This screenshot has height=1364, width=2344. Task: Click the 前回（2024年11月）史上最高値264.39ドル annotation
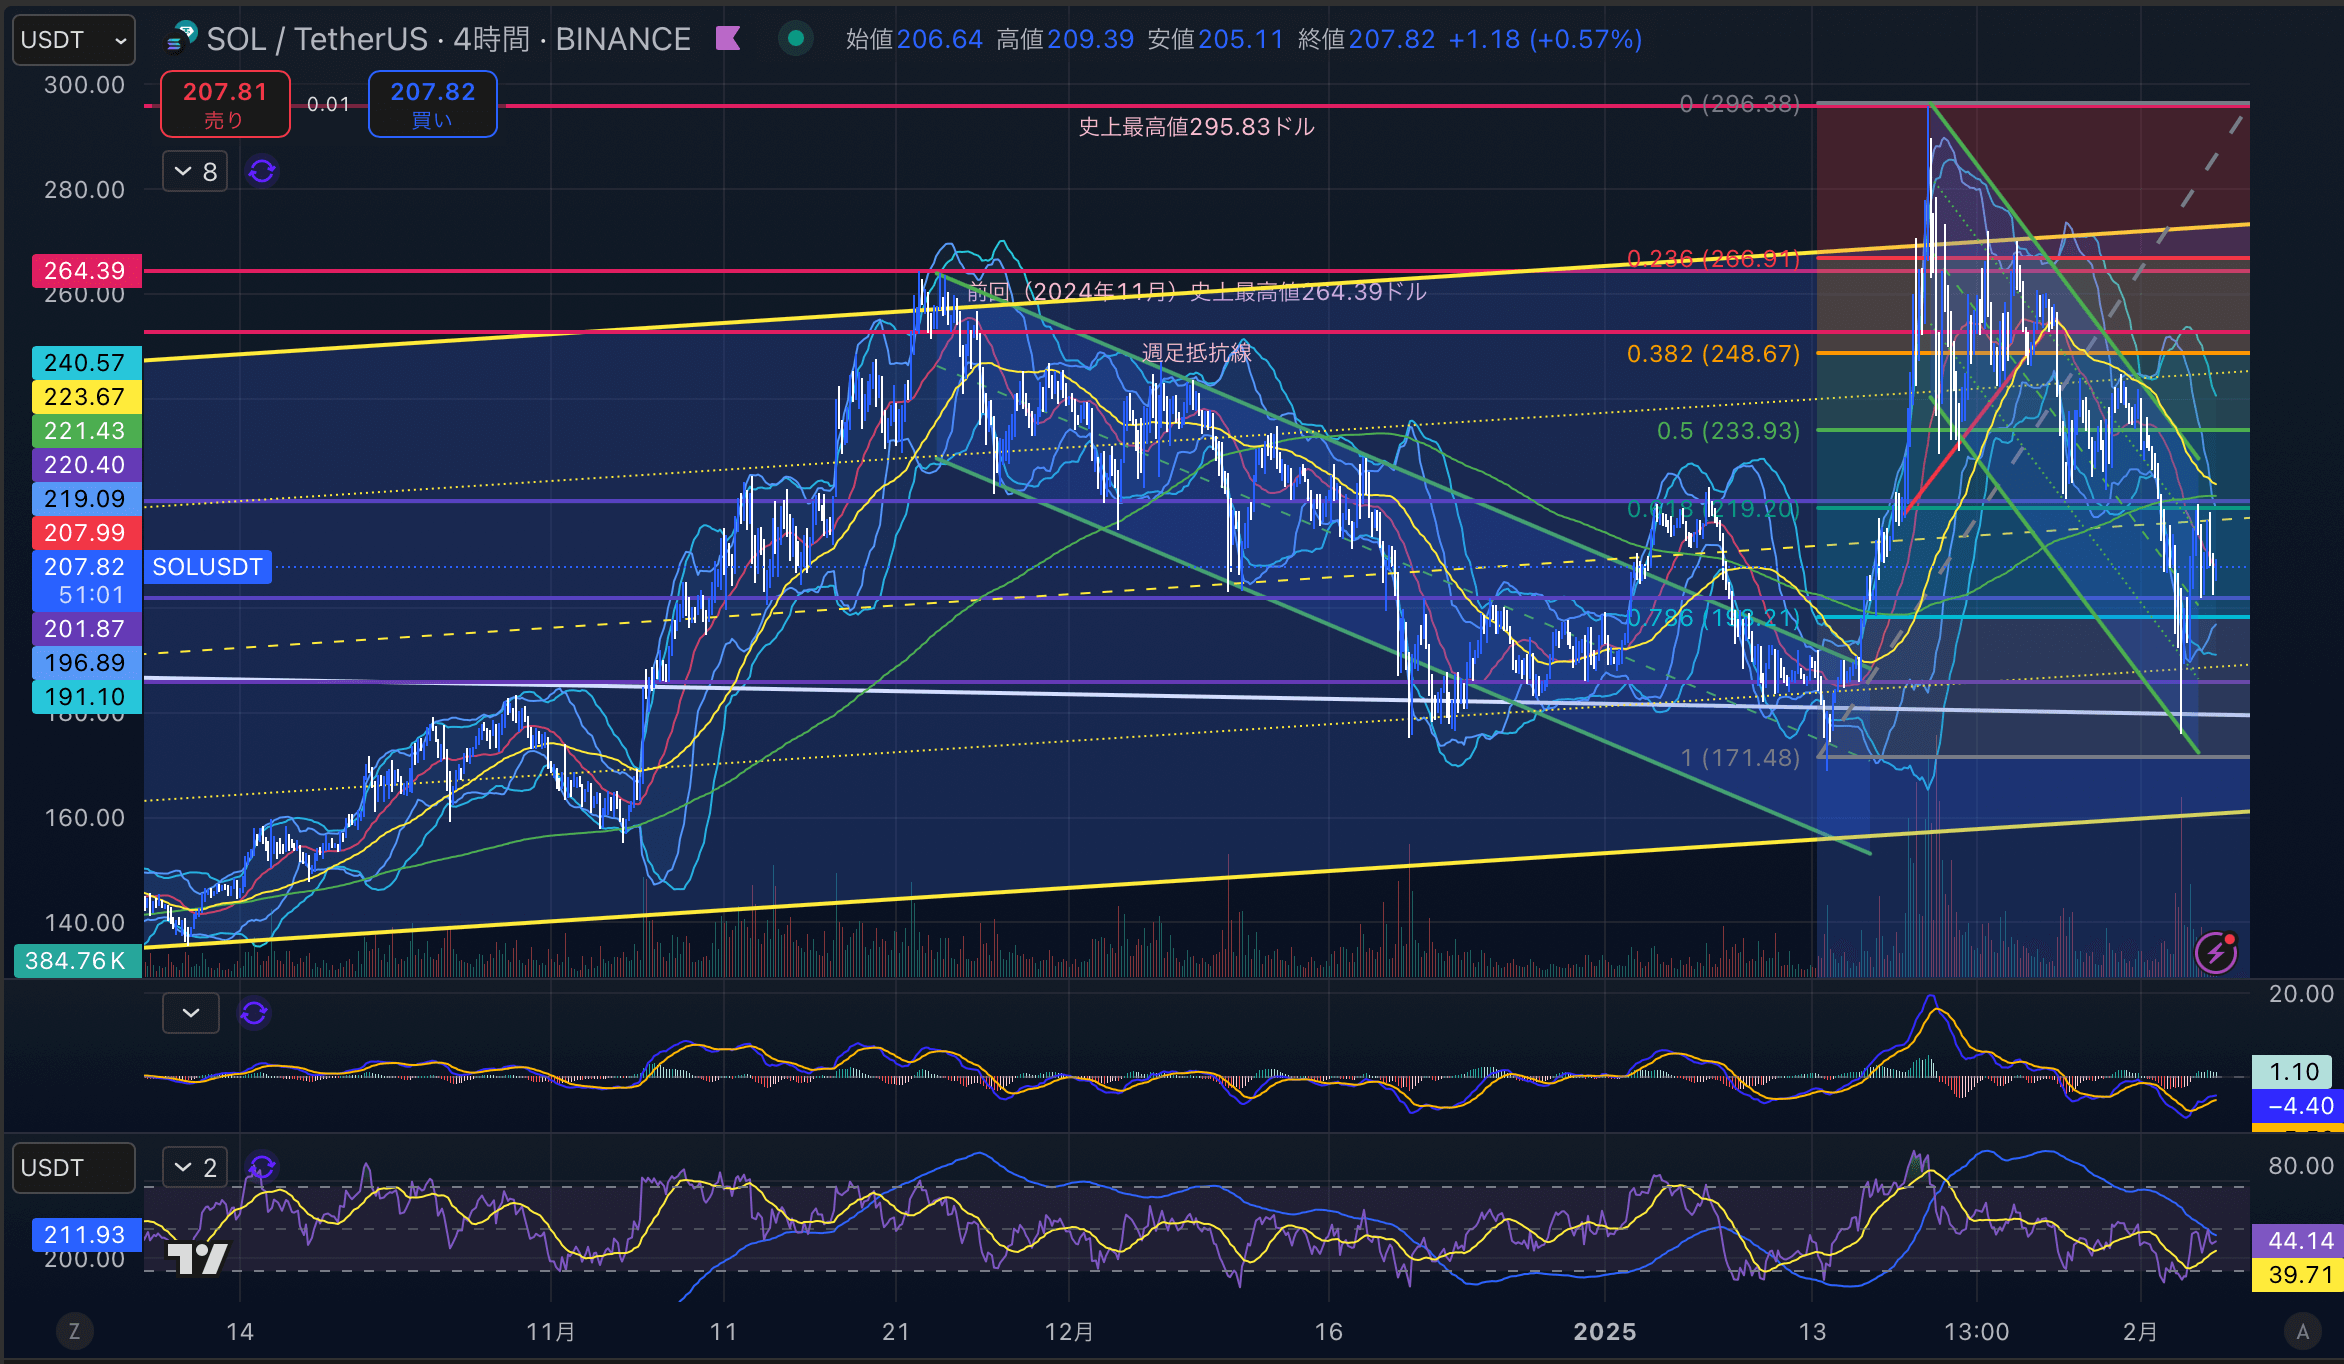coord(1196,292)
